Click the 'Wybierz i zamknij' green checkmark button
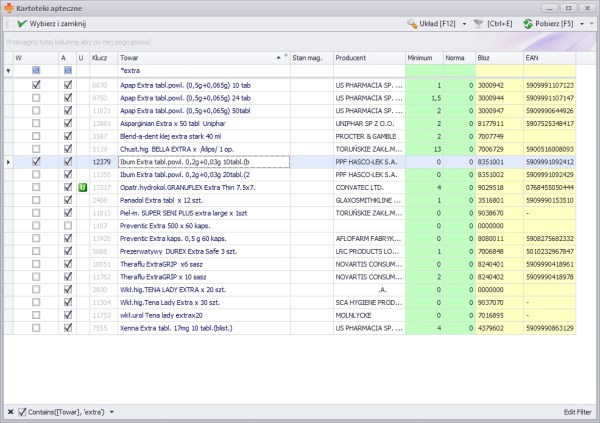Screen dimensions: 600x423 click(x=50, y=23)
